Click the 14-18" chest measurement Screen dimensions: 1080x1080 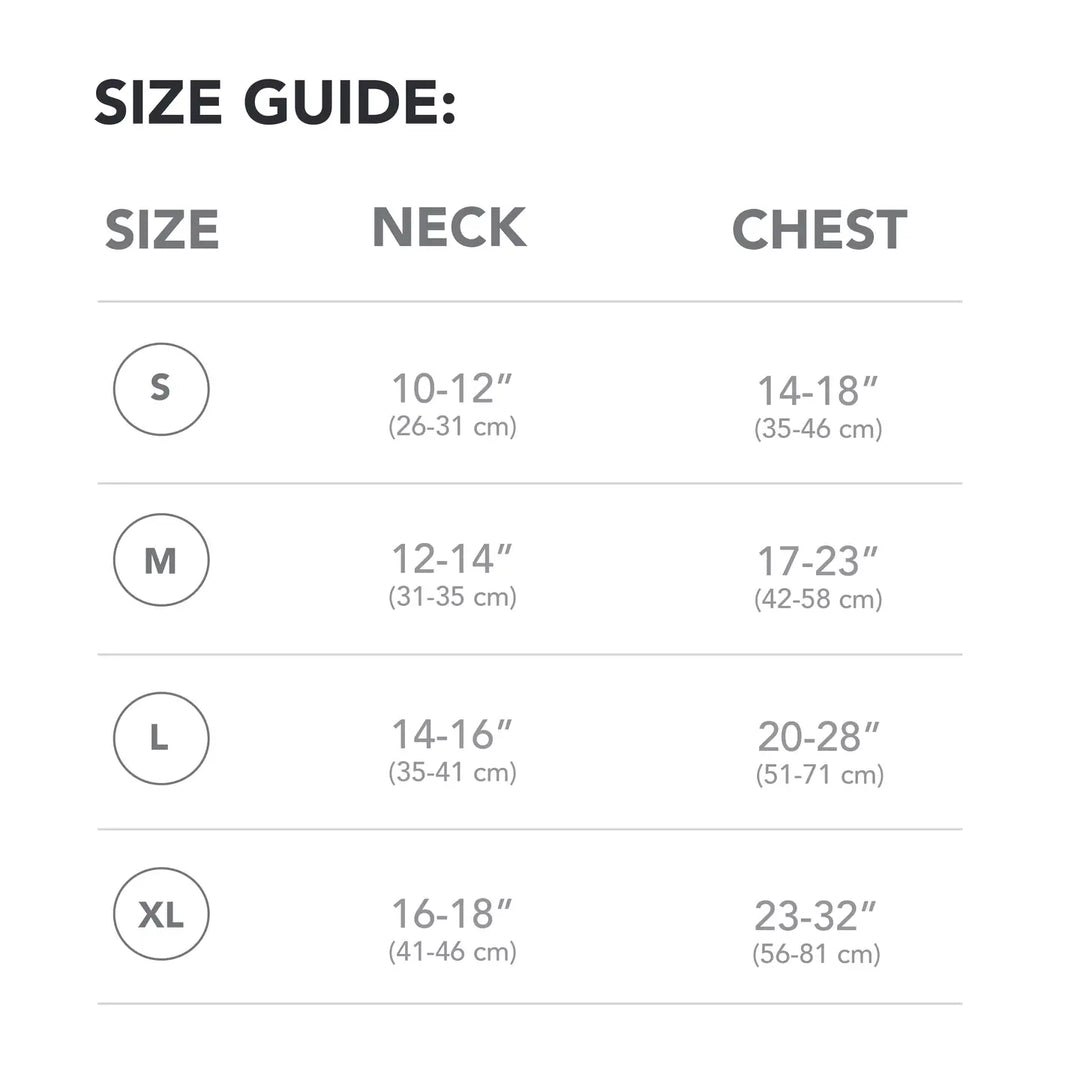point(818,391)
